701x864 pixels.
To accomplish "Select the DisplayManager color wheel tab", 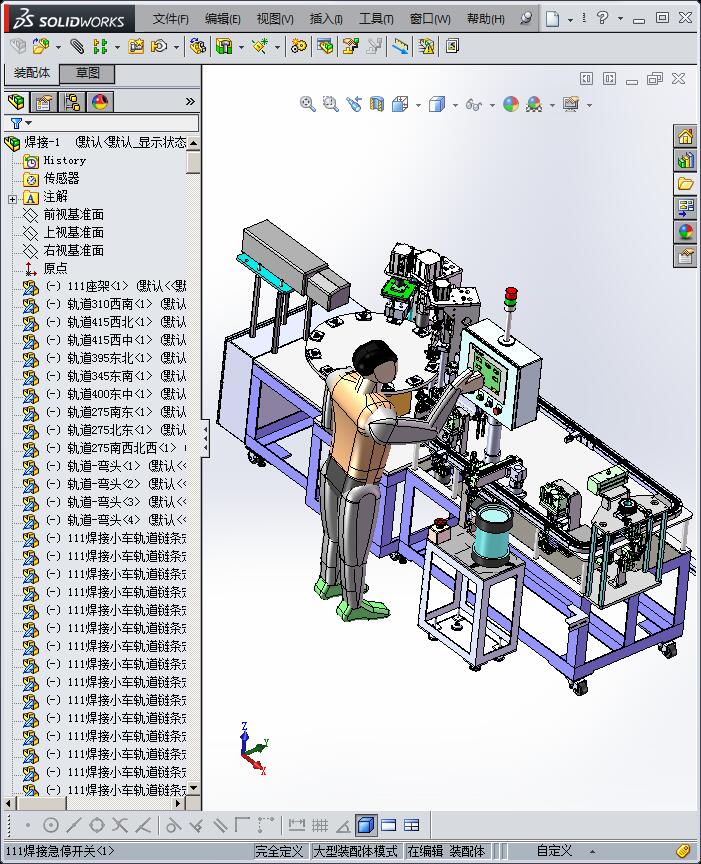I will pyautogui.click(x=100, y=102).
